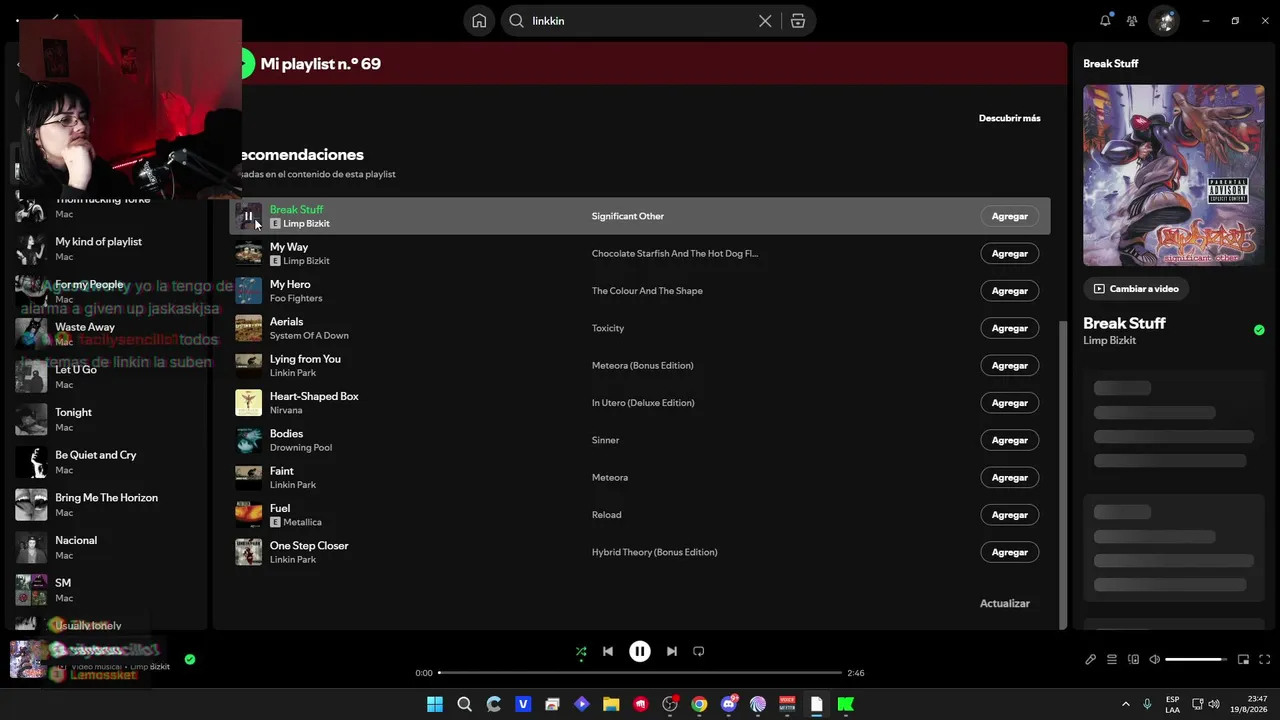Screen dimensions: 1280x720
Task: Add Lying from You with its Agregar button
Action: 1009,366
